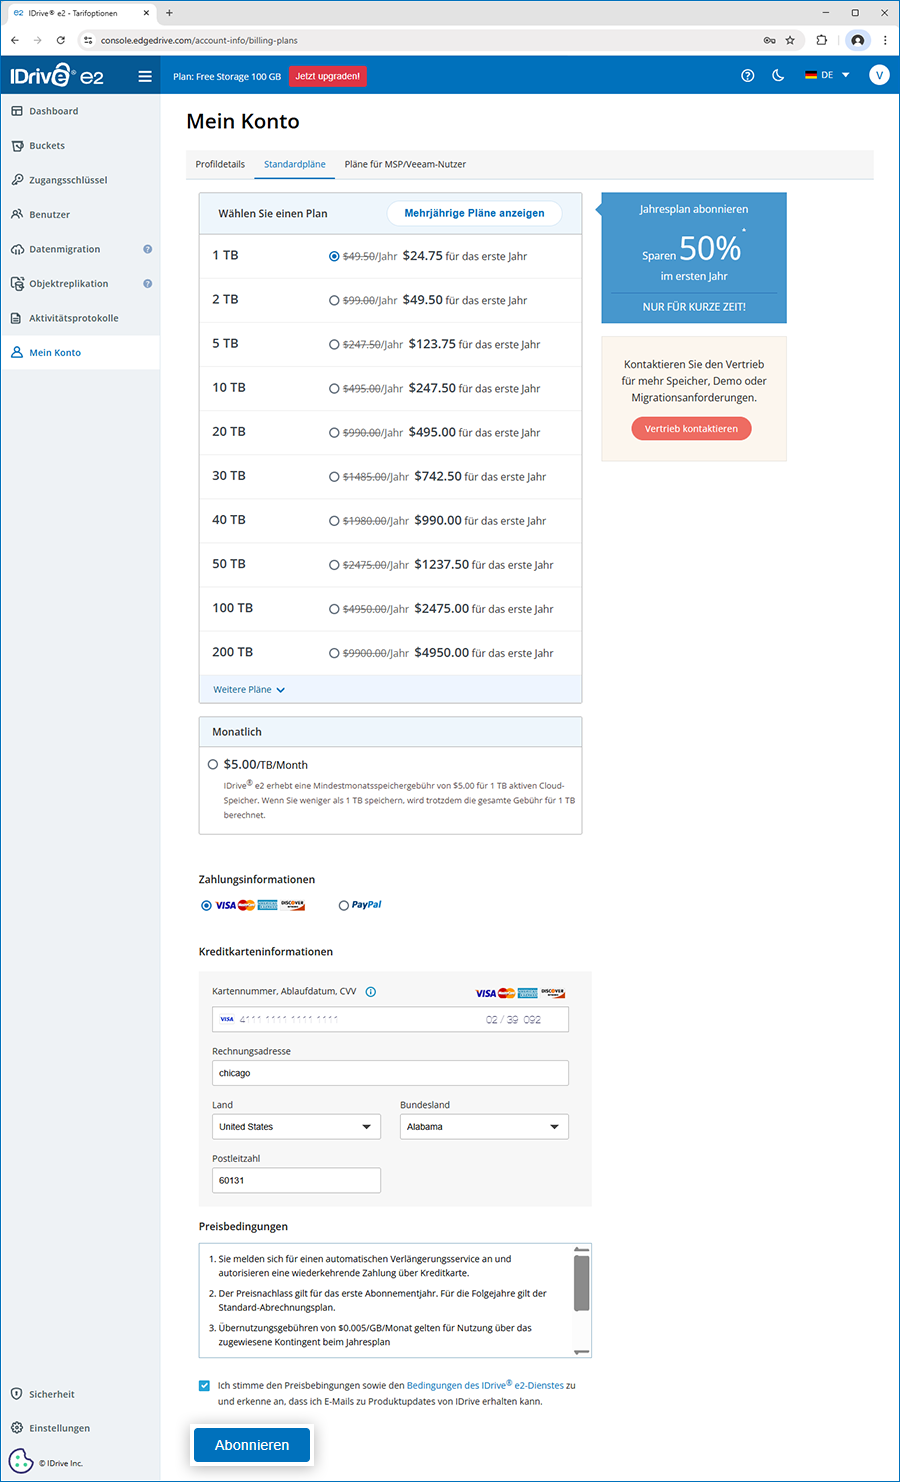Viewport: 900px width, 1482px height.
Task: Open the user avatar V menu
Action: tap(879, 75)
